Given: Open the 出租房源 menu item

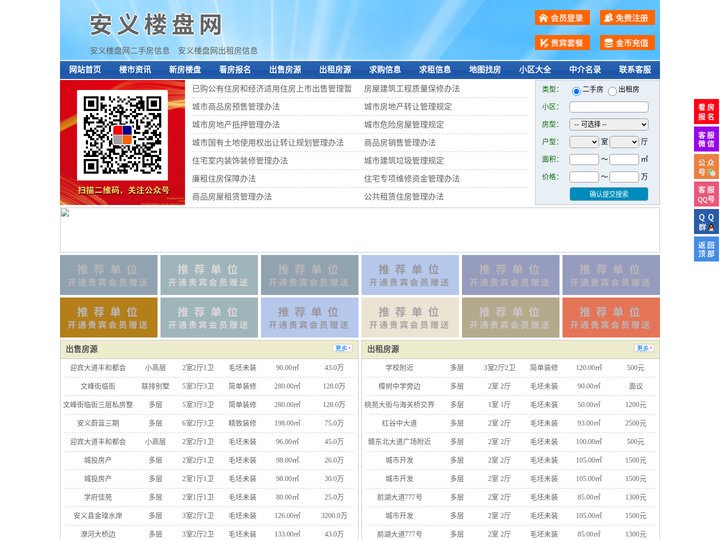Looking at the screenshot, I should tap(335, 70).
